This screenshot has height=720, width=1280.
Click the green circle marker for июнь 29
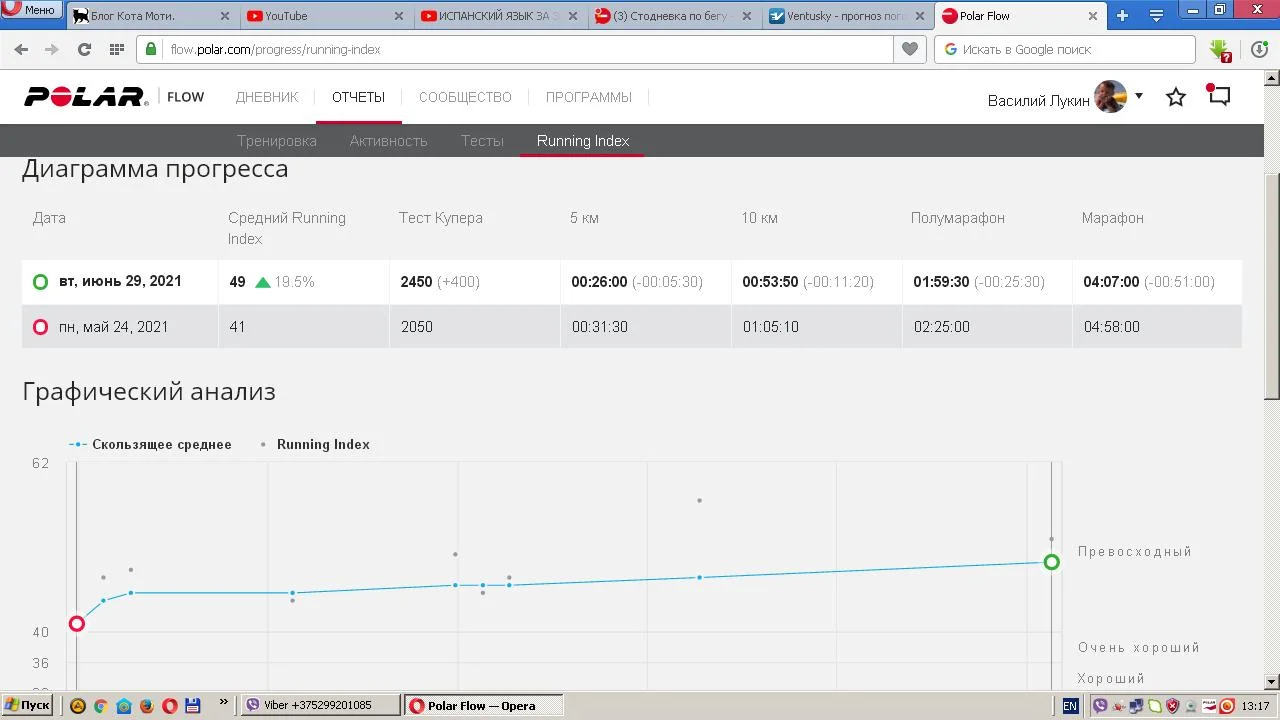tap(40, 282)
